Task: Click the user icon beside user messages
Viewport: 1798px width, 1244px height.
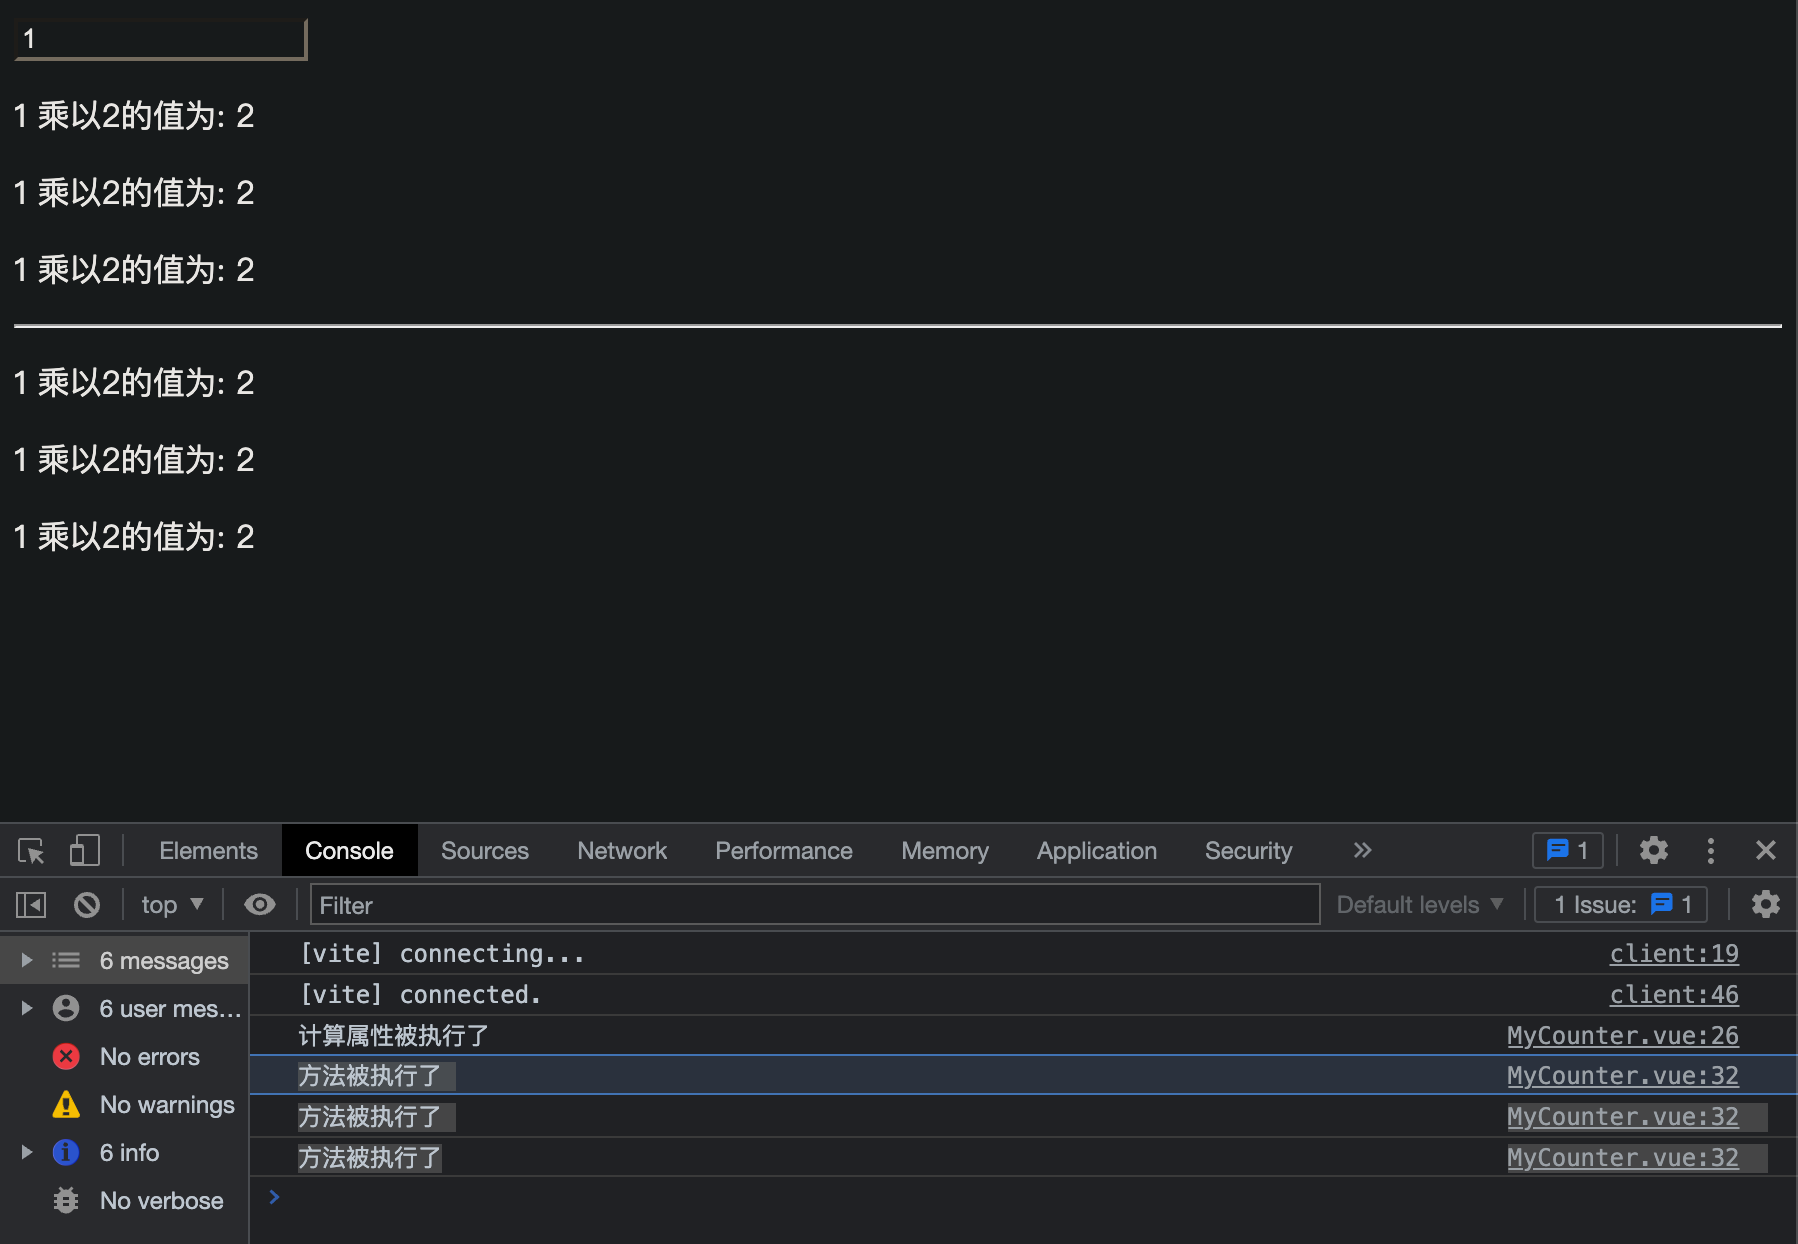Action: [66, 1008]
